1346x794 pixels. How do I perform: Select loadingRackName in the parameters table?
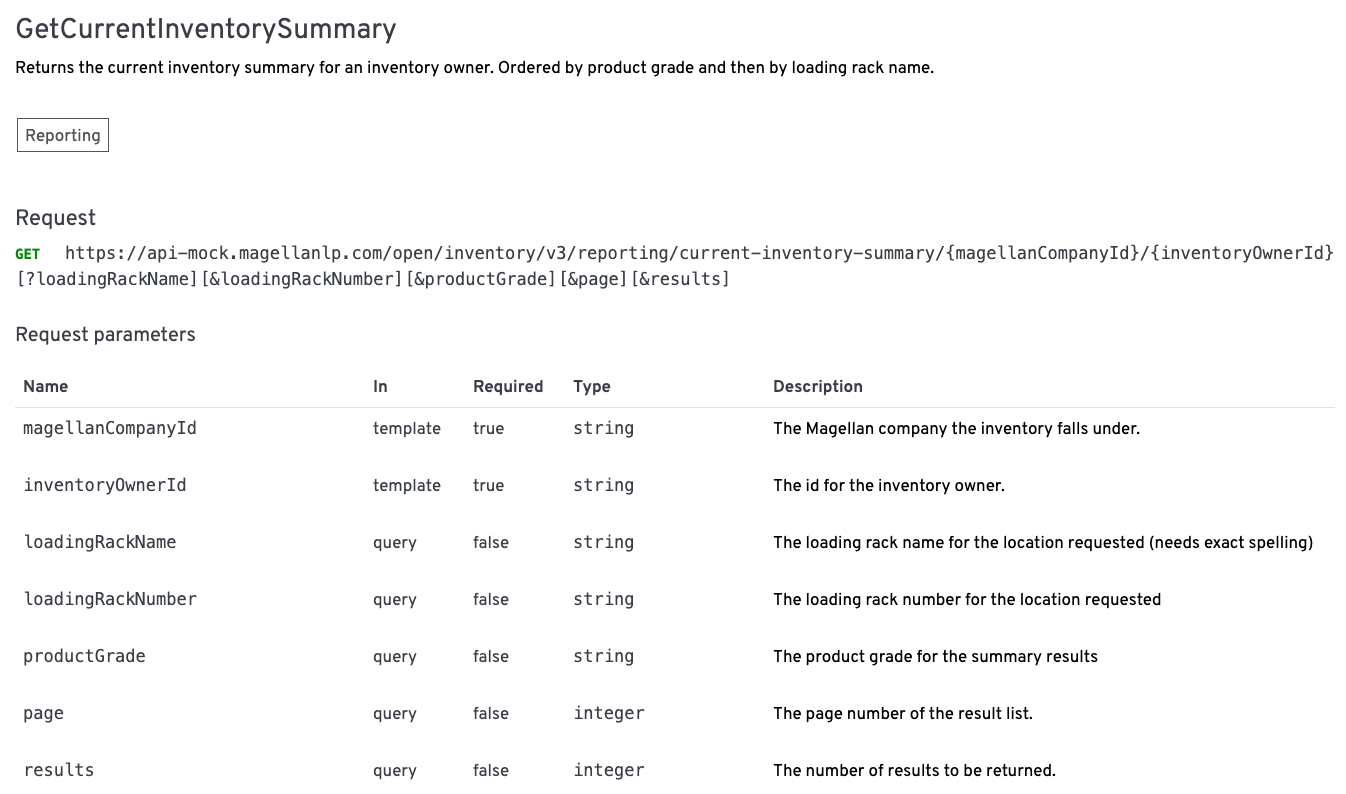point(100,543)
